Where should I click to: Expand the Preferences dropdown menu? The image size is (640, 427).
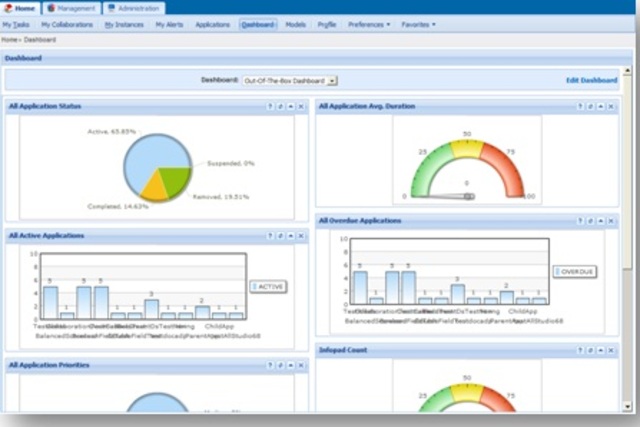coord(369,24)
